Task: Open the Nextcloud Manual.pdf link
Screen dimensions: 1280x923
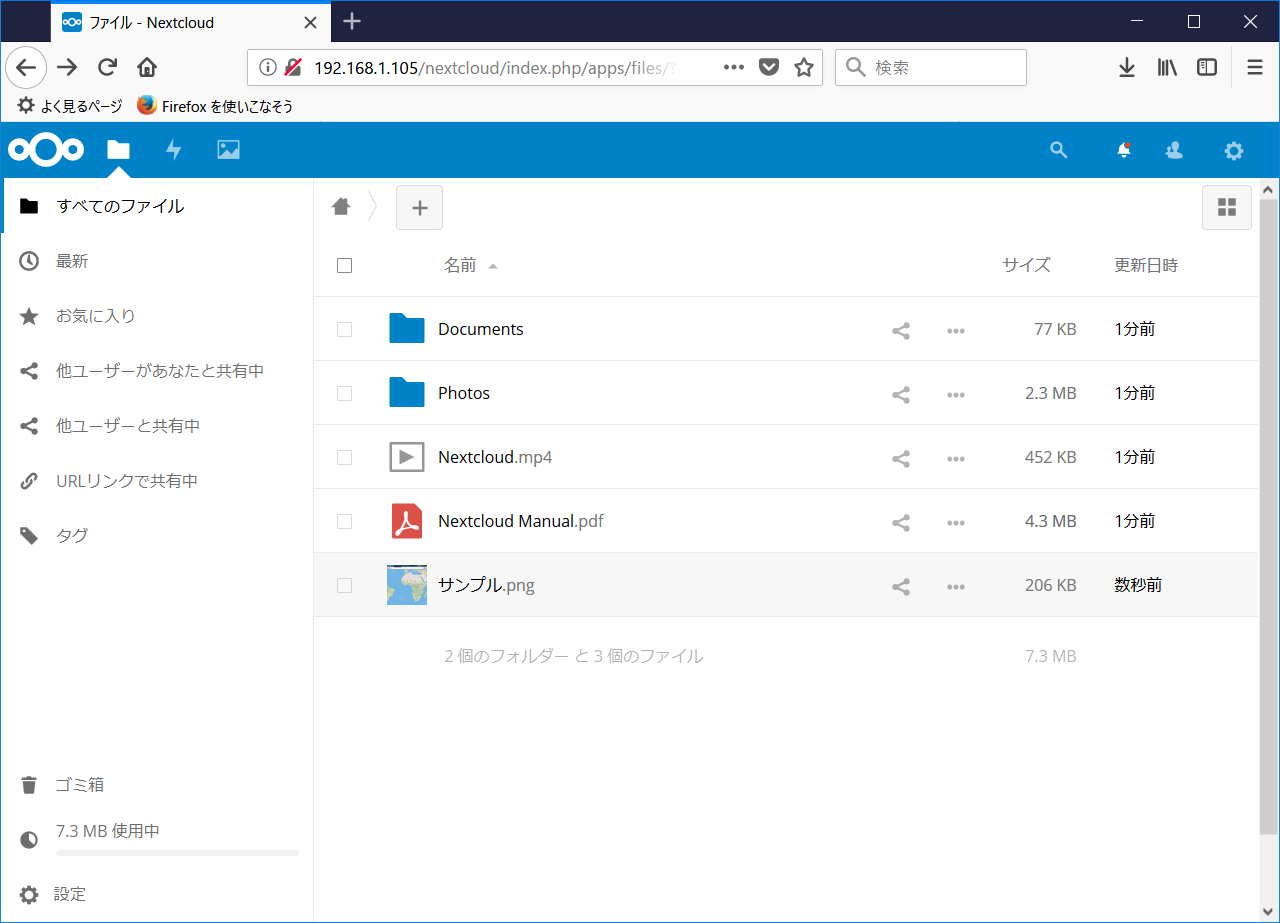Action: pos(520,521)
